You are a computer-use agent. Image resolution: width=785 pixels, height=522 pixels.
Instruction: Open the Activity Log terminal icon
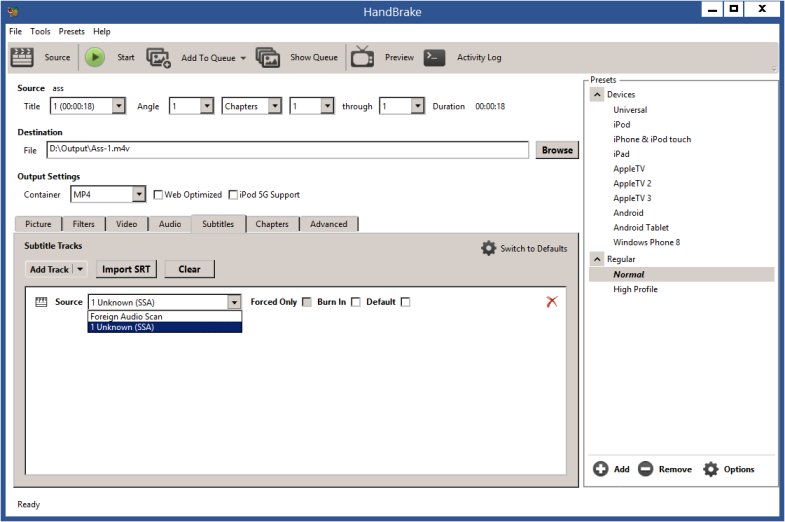434,58
